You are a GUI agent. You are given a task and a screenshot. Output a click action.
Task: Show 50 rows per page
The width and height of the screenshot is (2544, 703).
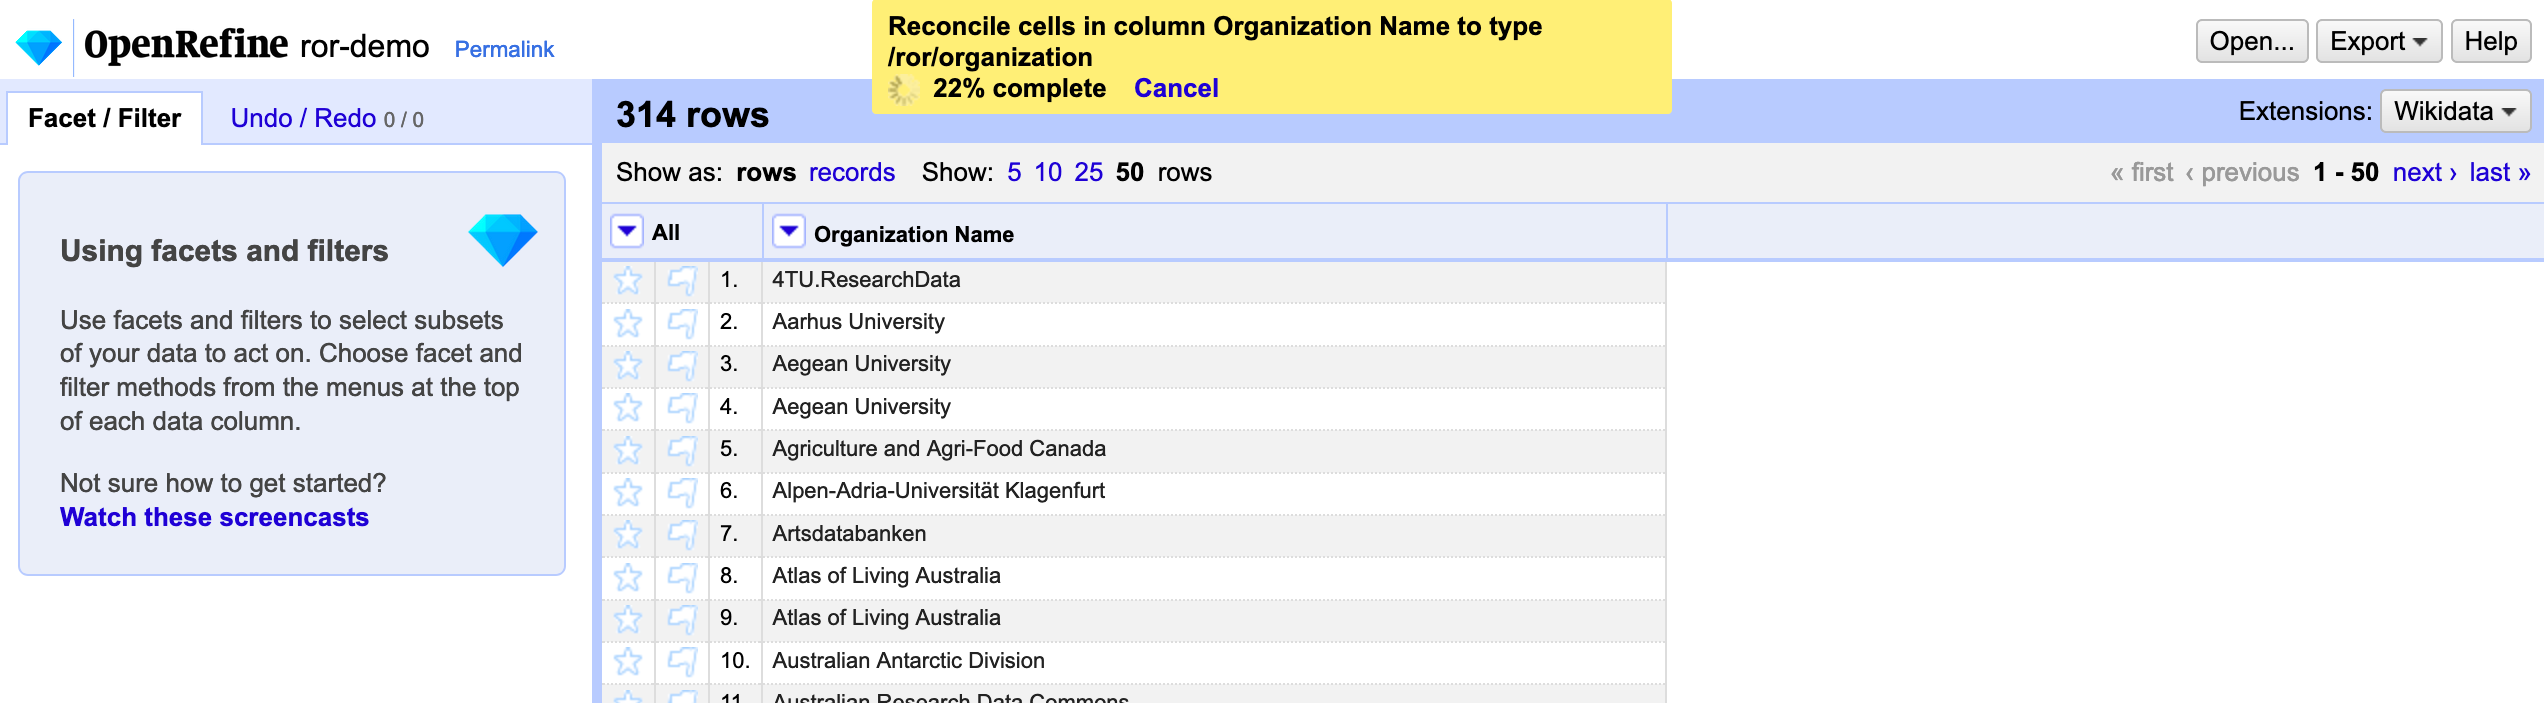pyautogui.click(x=1130, y=172)
